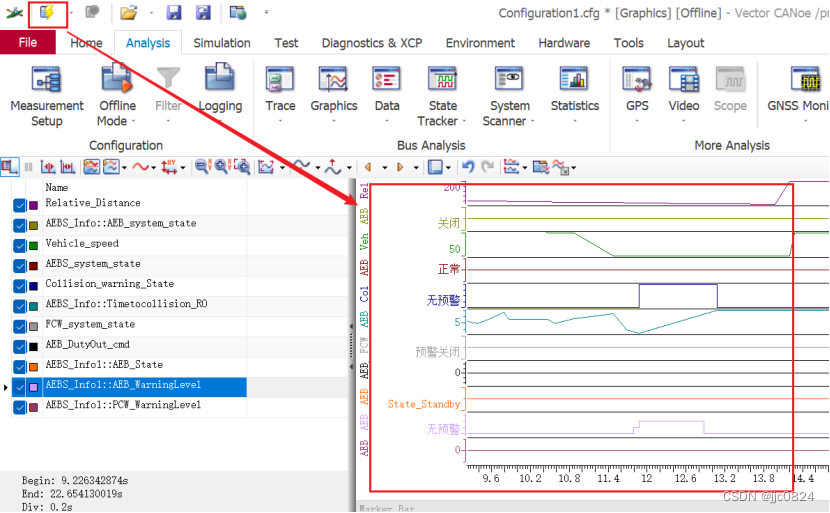Toggle the Vehicle_speed signal checkbox
830x513 pixels.
coord(20,246)
